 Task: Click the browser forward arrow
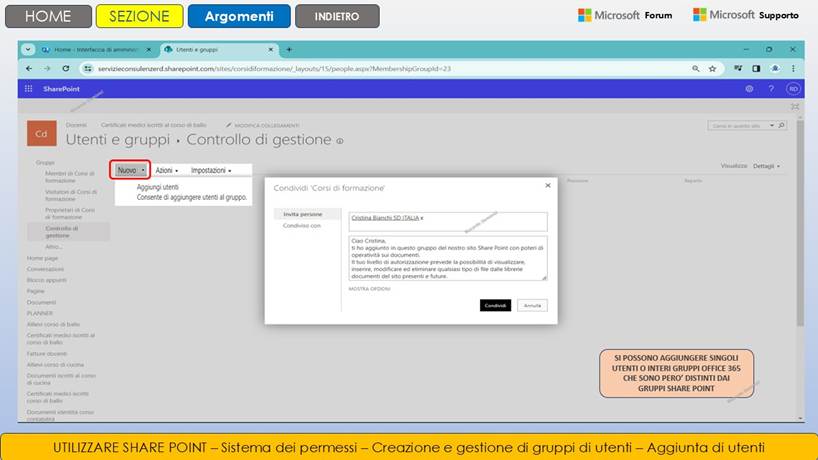pos(47,68)
